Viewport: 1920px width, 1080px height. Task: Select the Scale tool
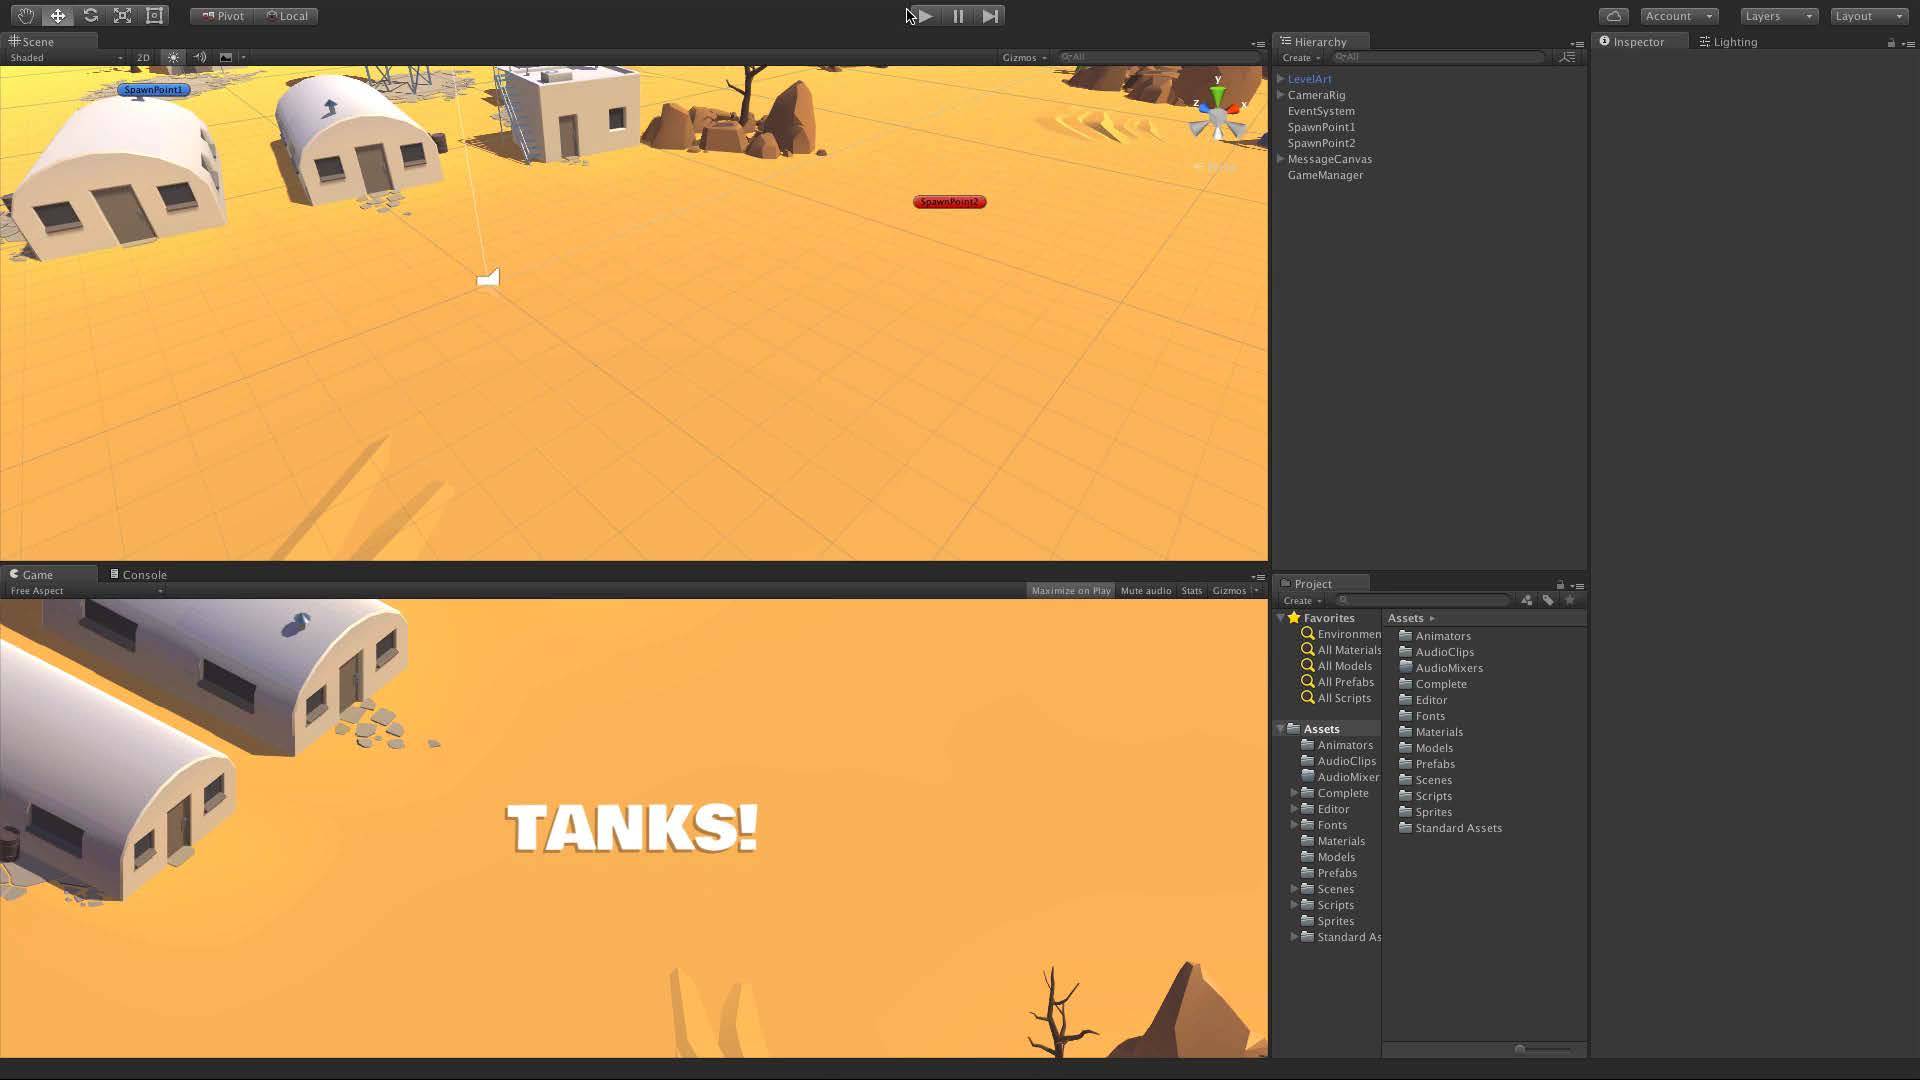(122, 16)
